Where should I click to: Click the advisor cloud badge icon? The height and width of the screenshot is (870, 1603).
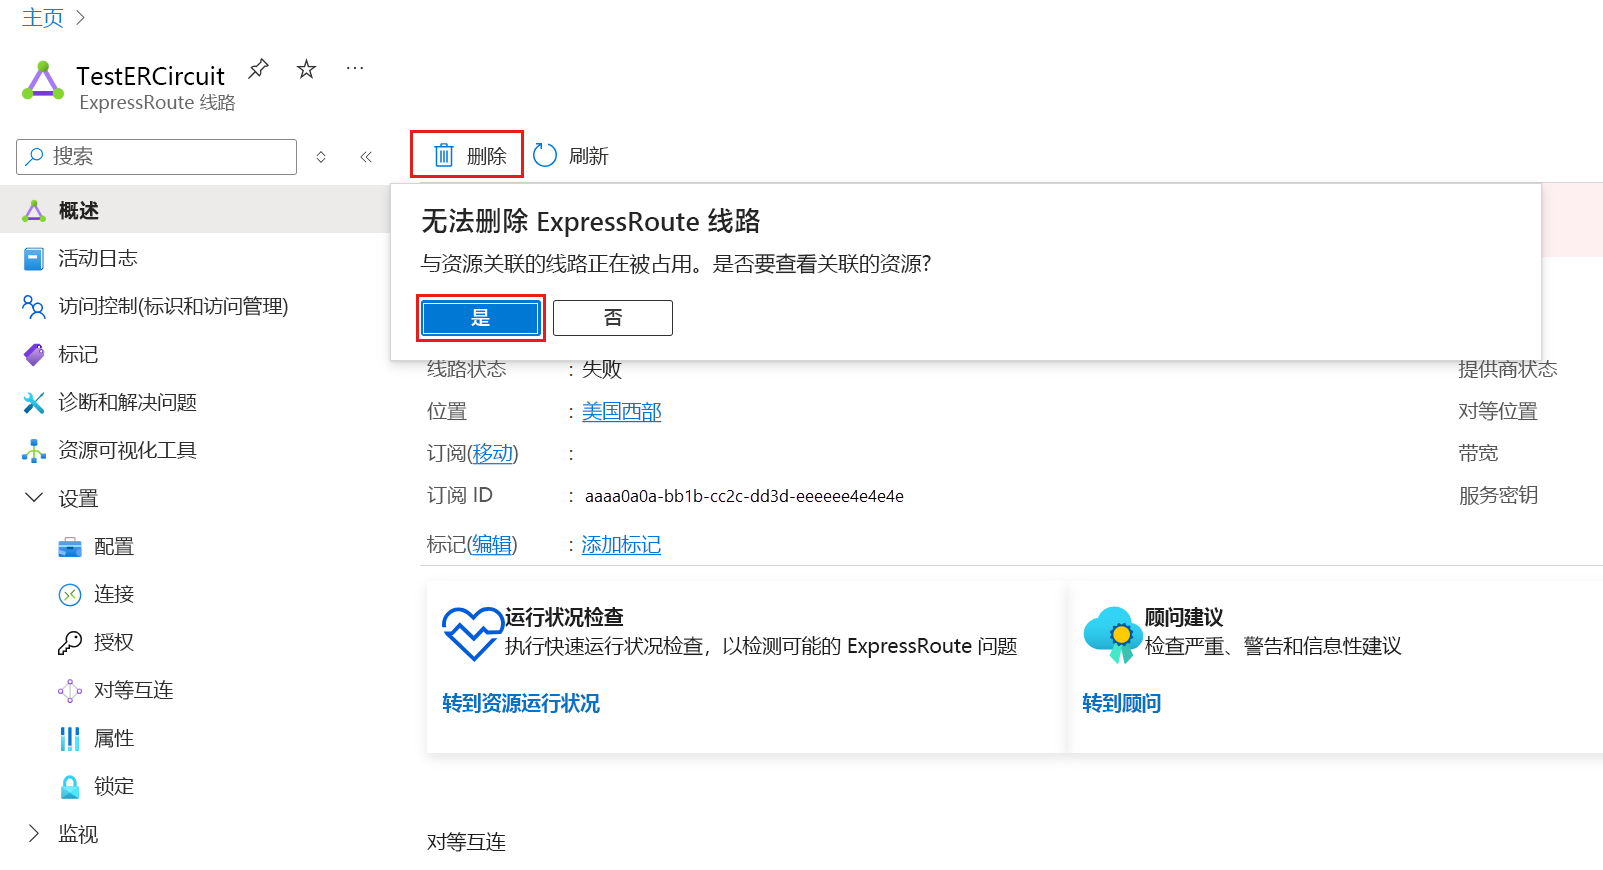point(1113,634)
